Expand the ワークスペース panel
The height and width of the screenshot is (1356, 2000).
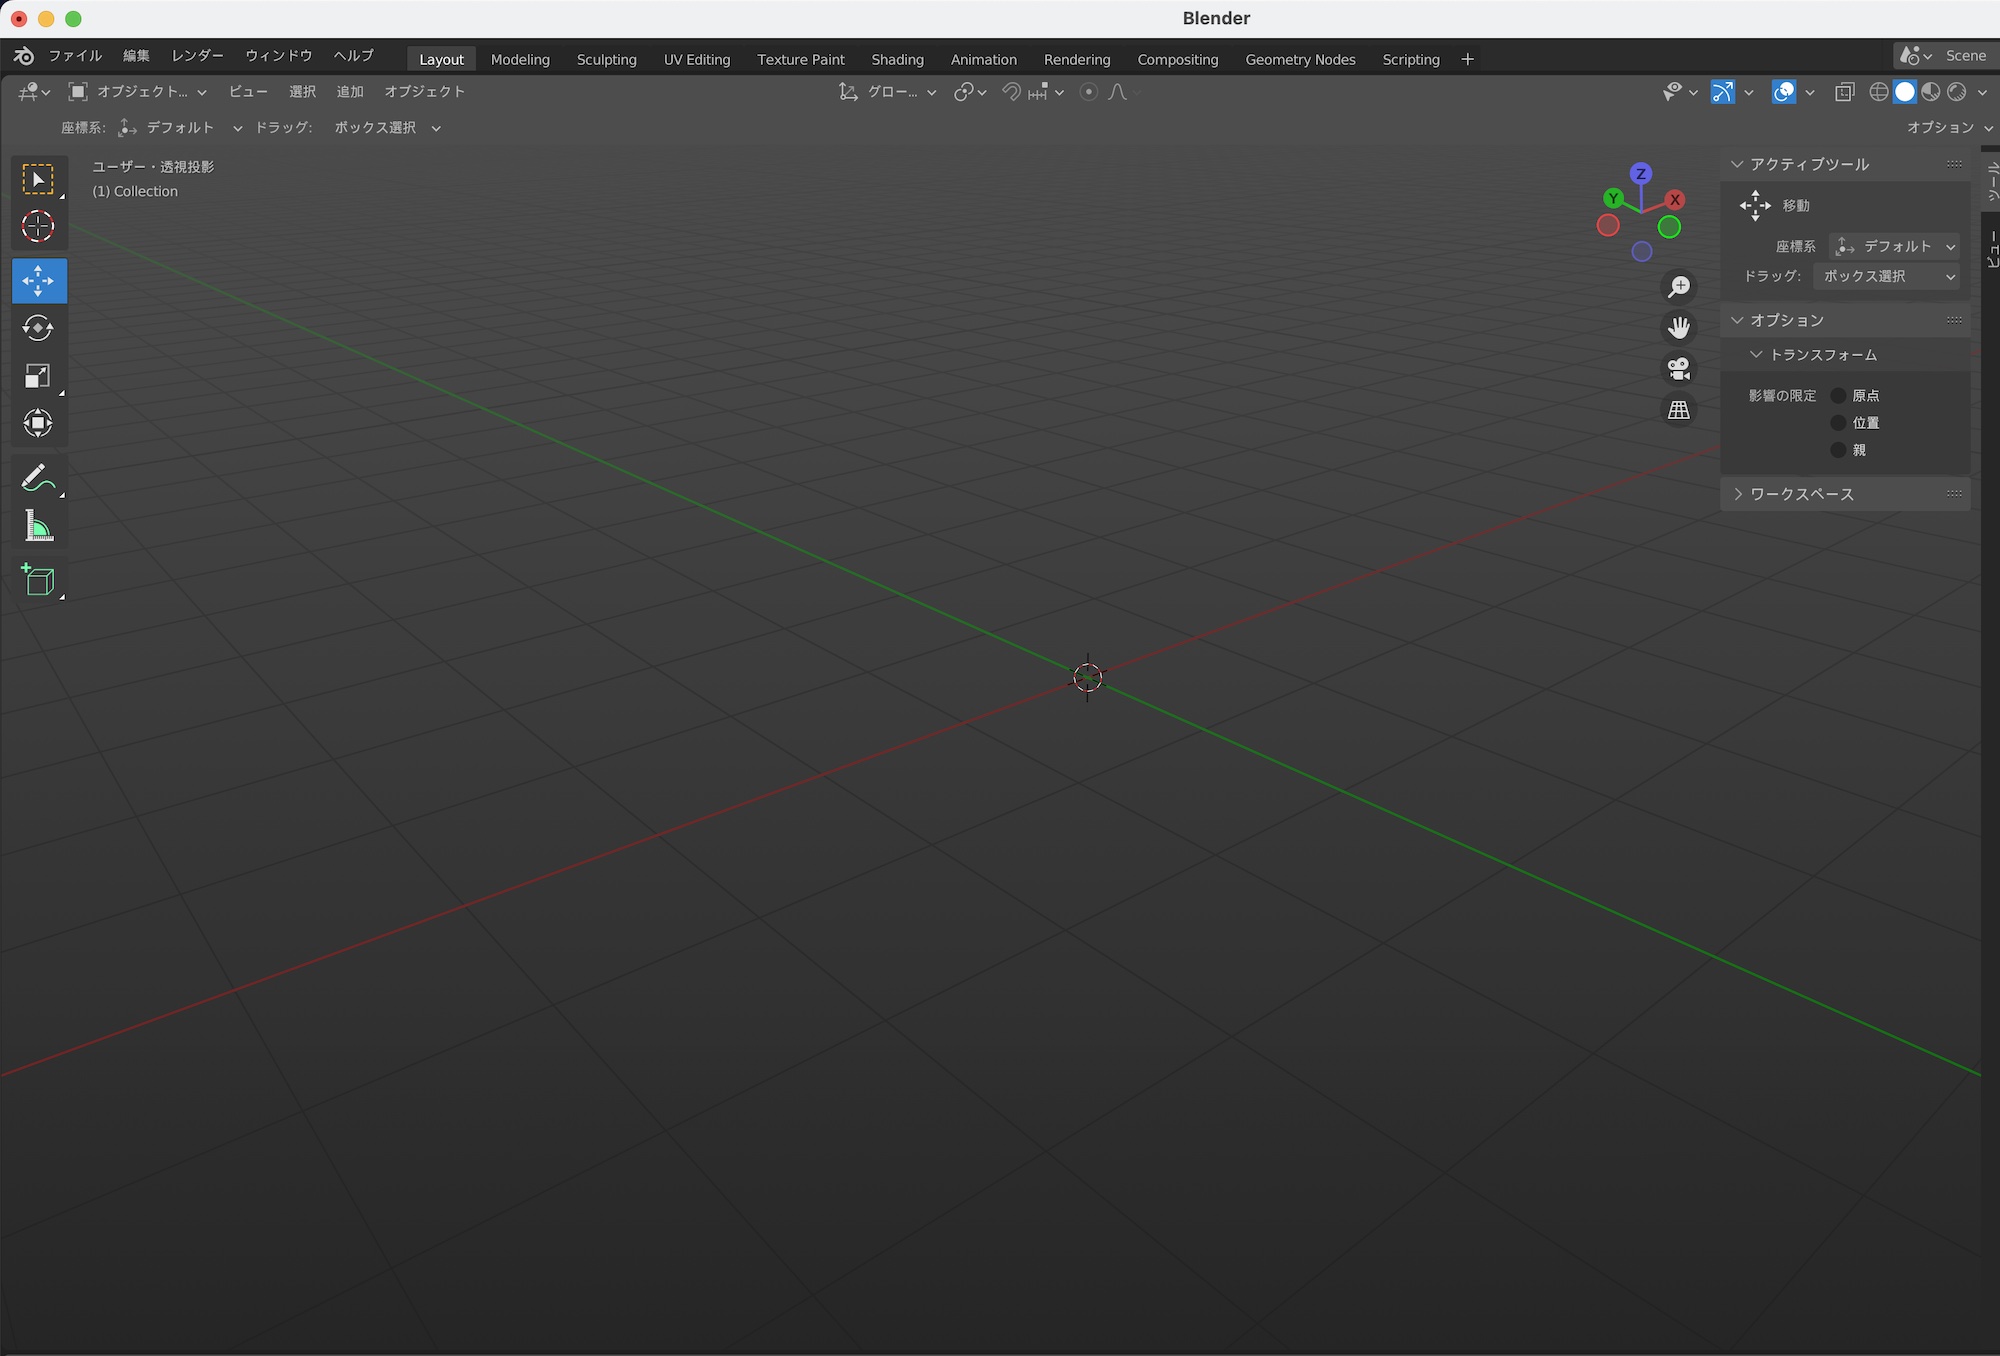pyautogui.click(x=1801, y=494)
